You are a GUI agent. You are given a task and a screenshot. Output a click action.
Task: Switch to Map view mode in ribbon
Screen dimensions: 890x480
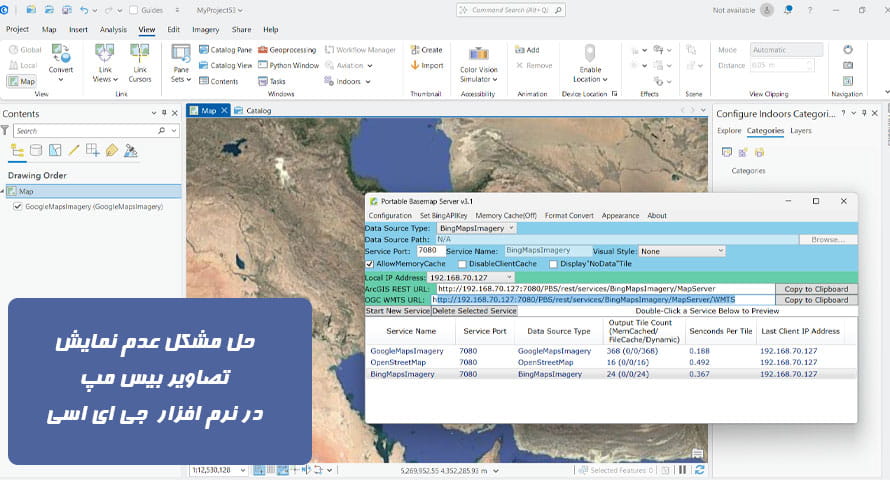(x=22, y=81)
